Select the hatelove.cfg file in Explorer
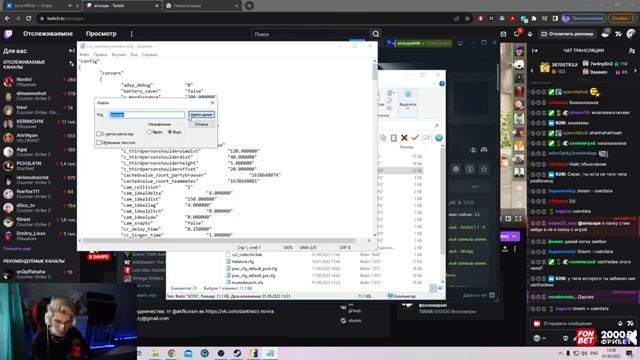The image size is (640, 360). 242,262
